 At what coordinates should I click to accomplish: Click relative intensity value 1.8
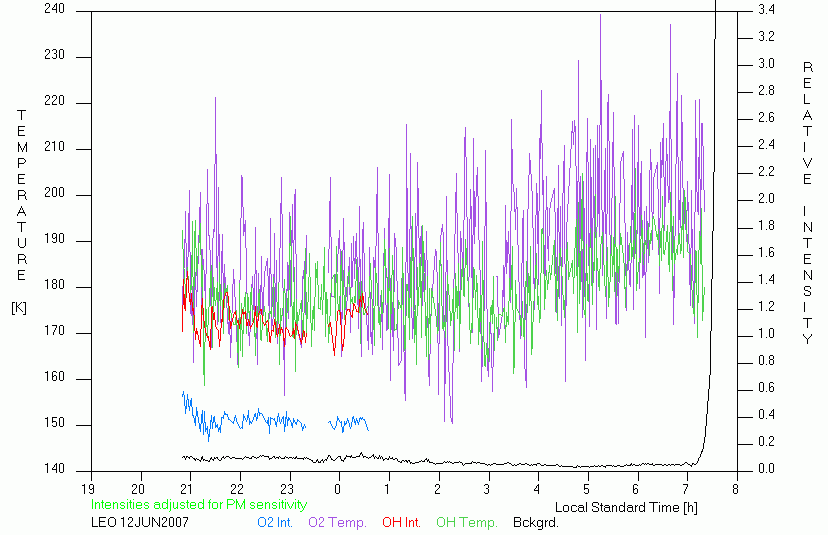point(766,226)
